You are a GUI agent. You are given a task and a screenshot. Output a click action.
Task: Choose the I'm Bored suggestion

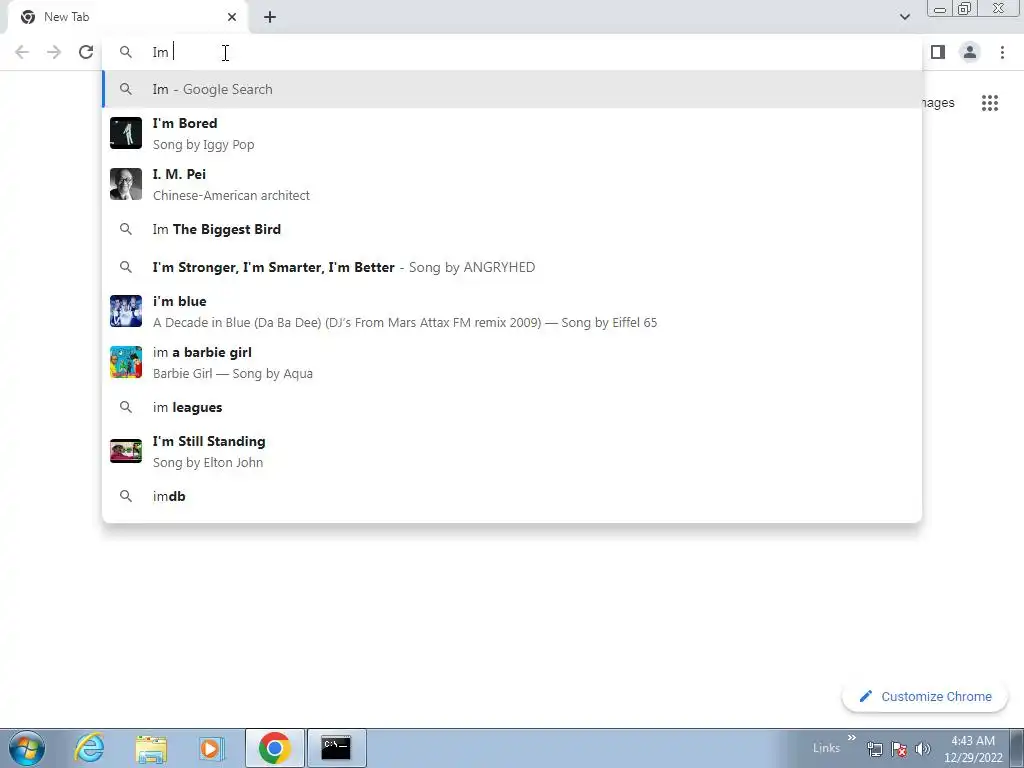pyautogui.click(x=512, y=133)
